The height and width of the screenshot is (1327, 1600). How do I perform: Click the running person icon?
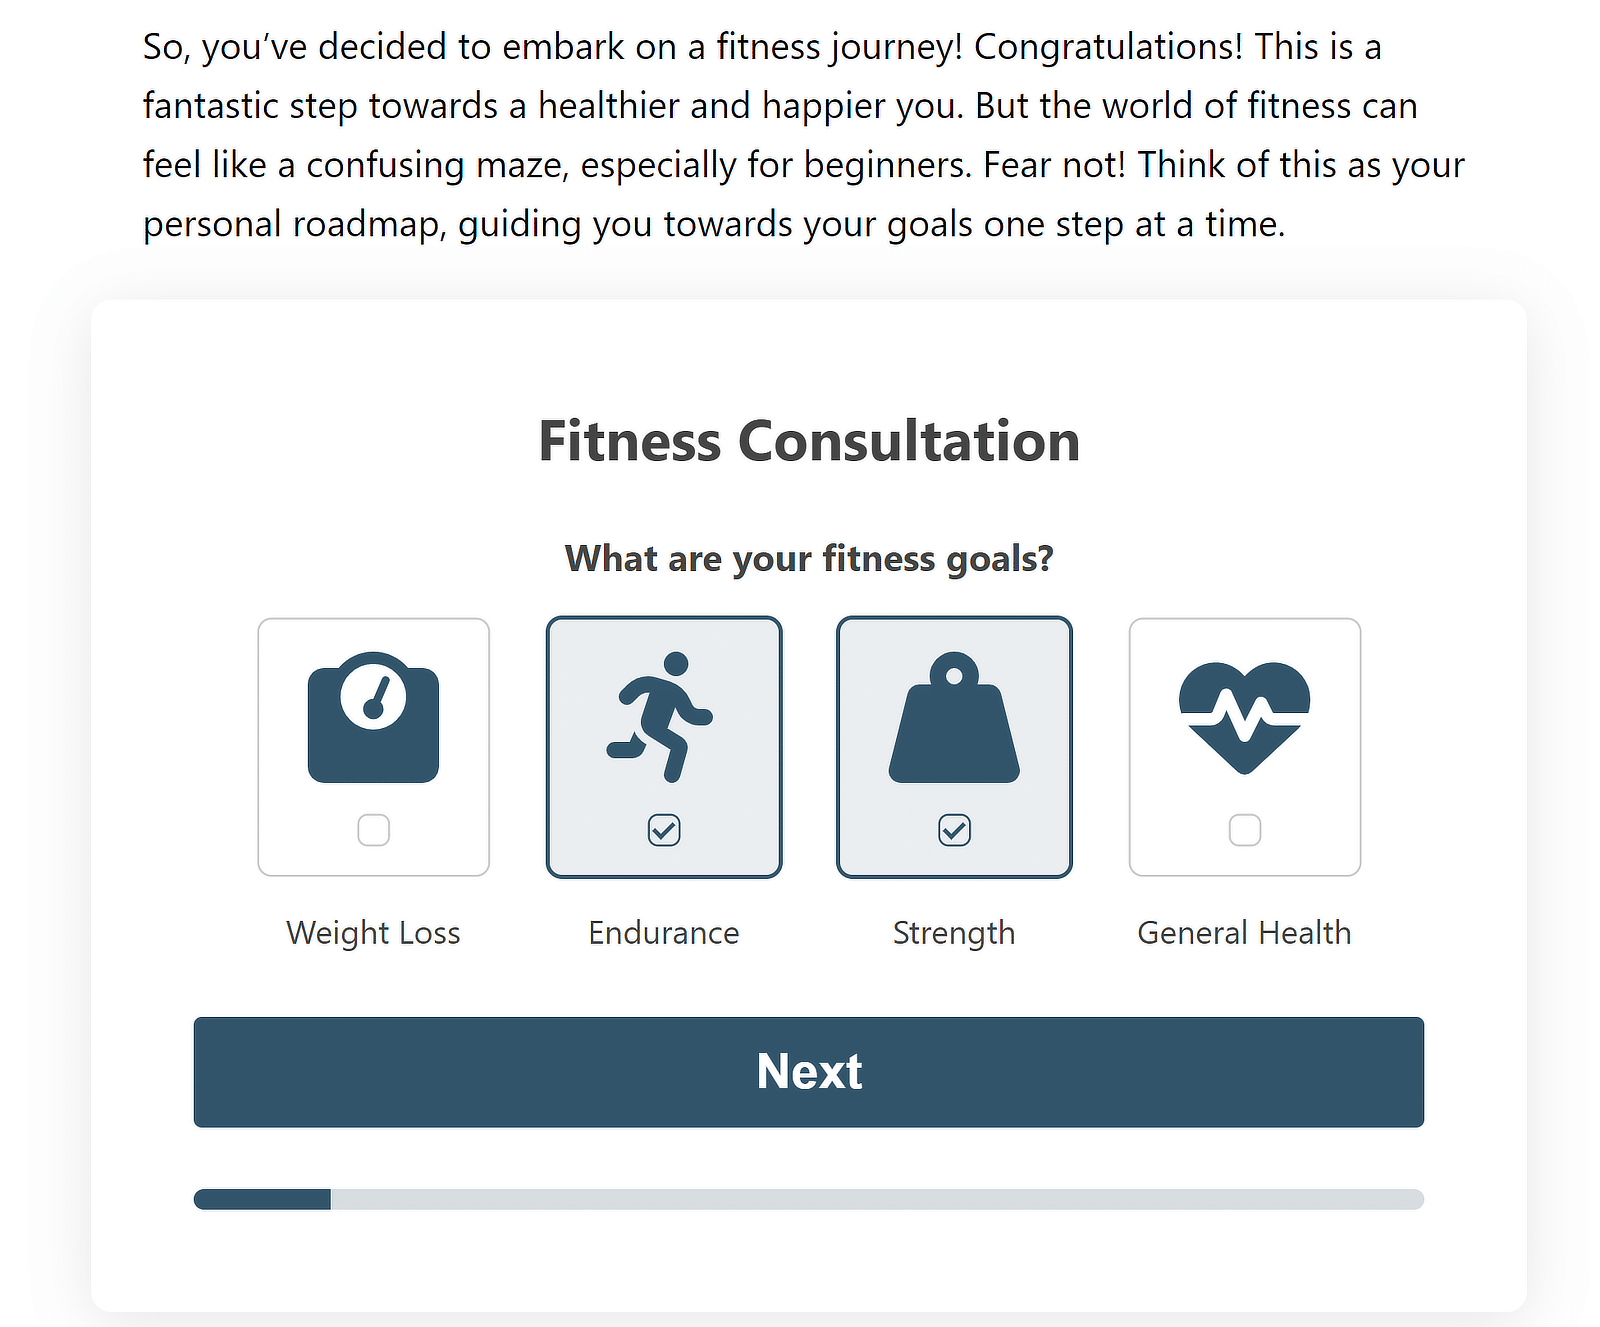660,717
